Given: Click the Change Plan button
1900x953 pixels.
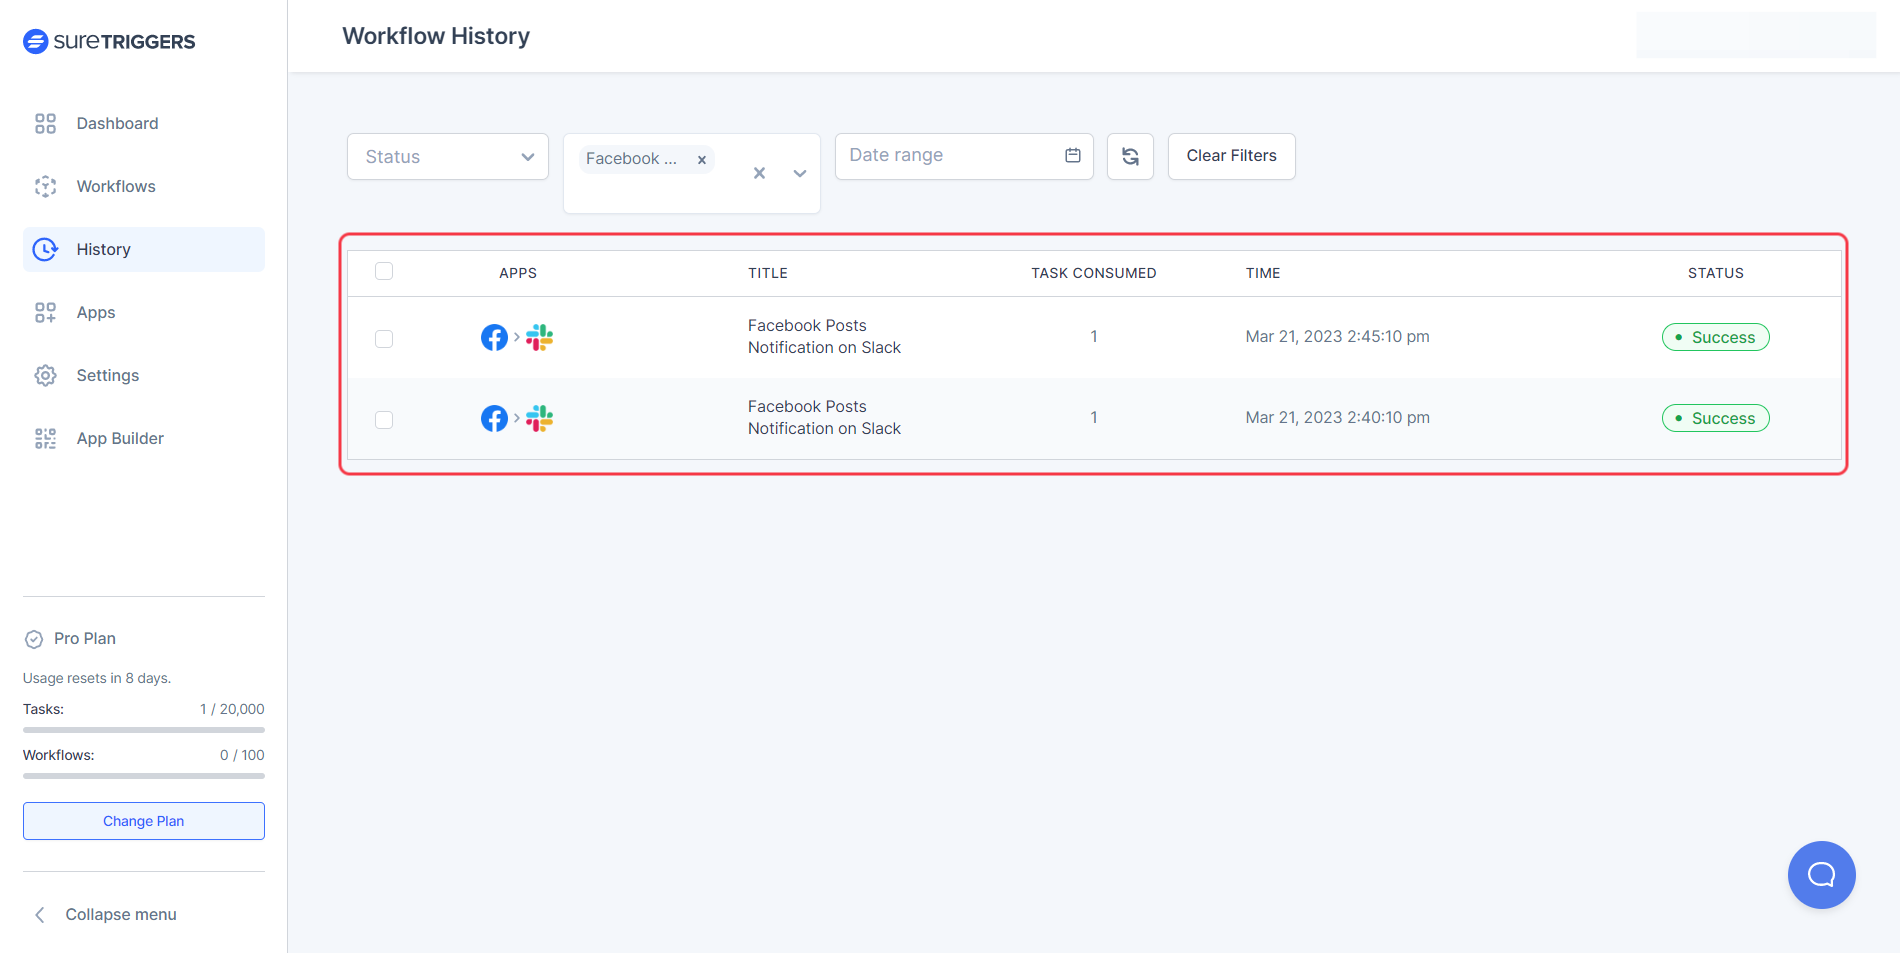Looking at the screenshot, I should click(x=143, y=820).
